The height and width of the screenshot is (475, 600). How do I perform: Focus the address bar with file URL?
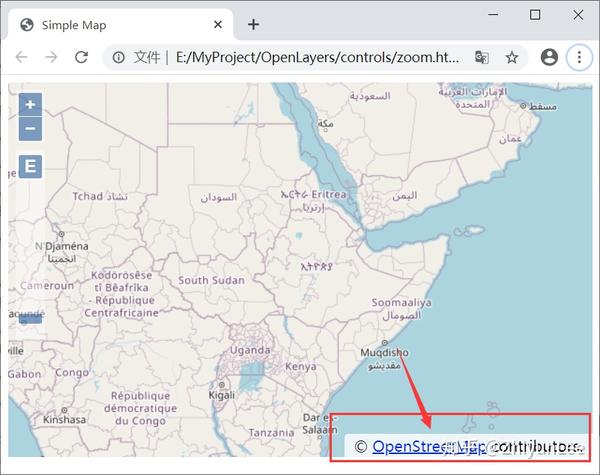click(x=318, y=57)
